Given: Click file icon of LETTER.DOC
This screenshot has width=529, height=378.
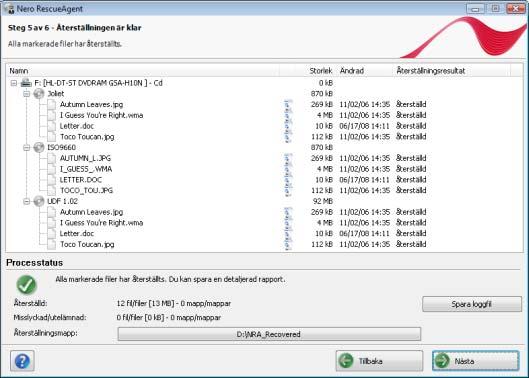Looking at the screenshot, I should click(x=52, y=180).
